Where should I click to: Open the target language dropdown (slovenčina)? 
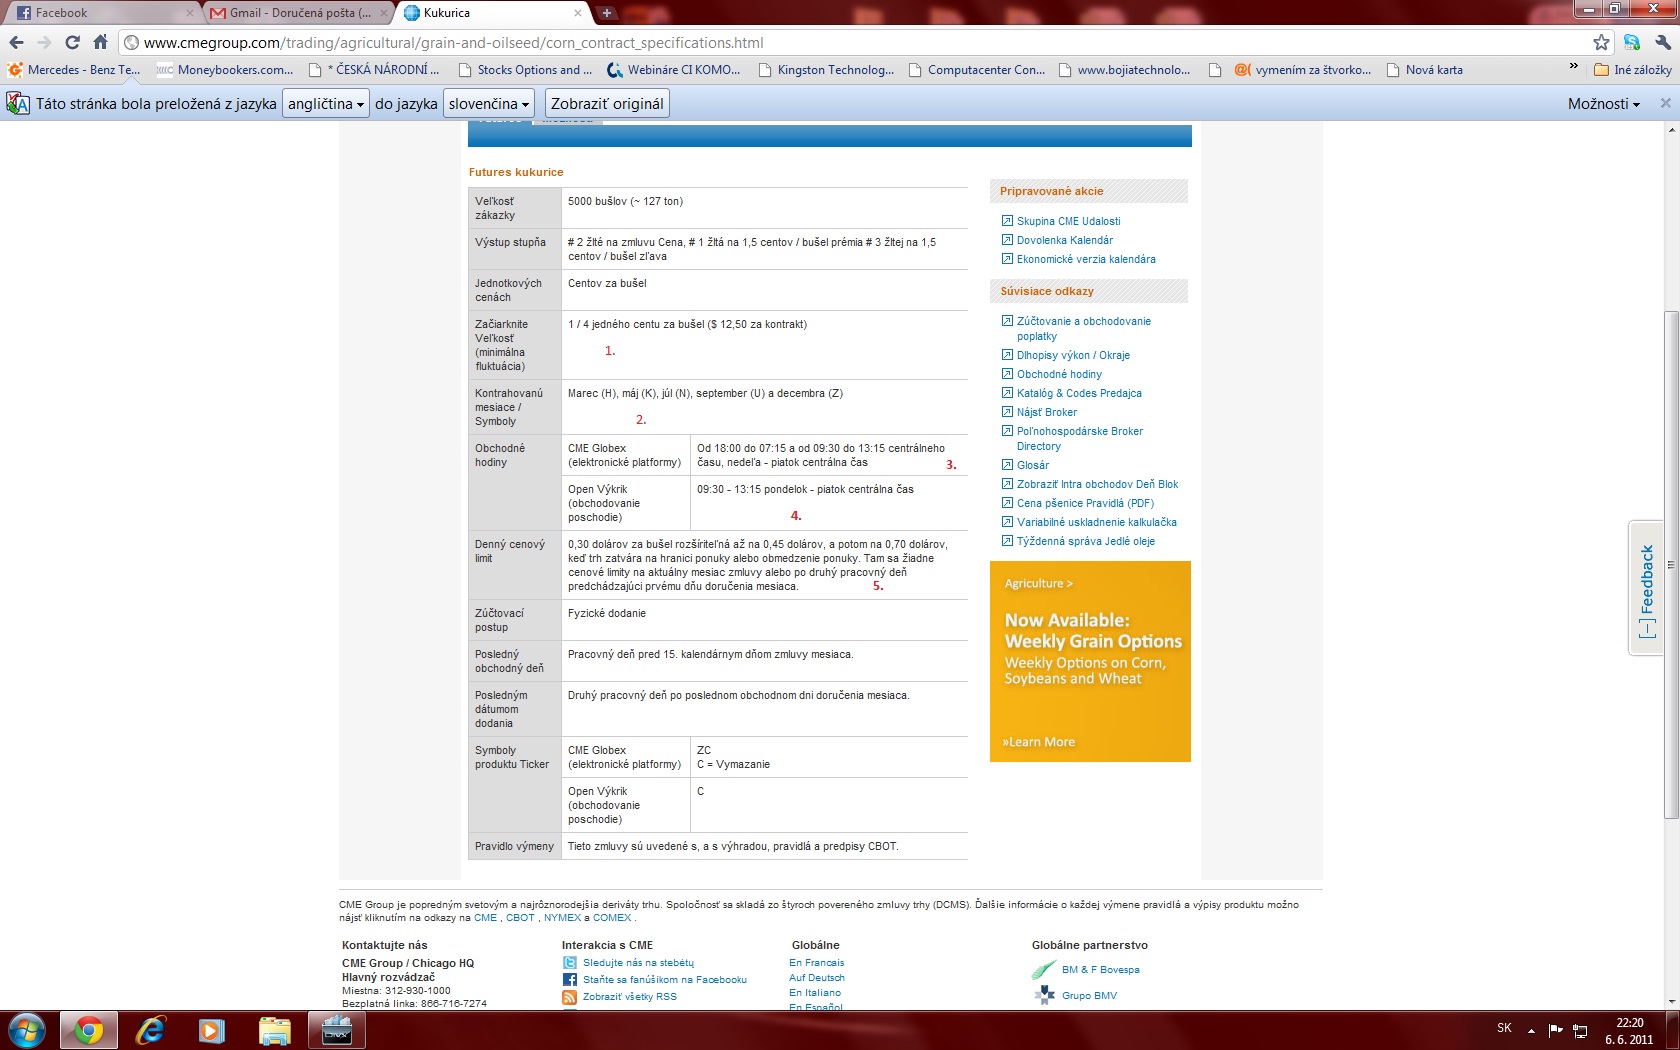click(x=488, y=104)
